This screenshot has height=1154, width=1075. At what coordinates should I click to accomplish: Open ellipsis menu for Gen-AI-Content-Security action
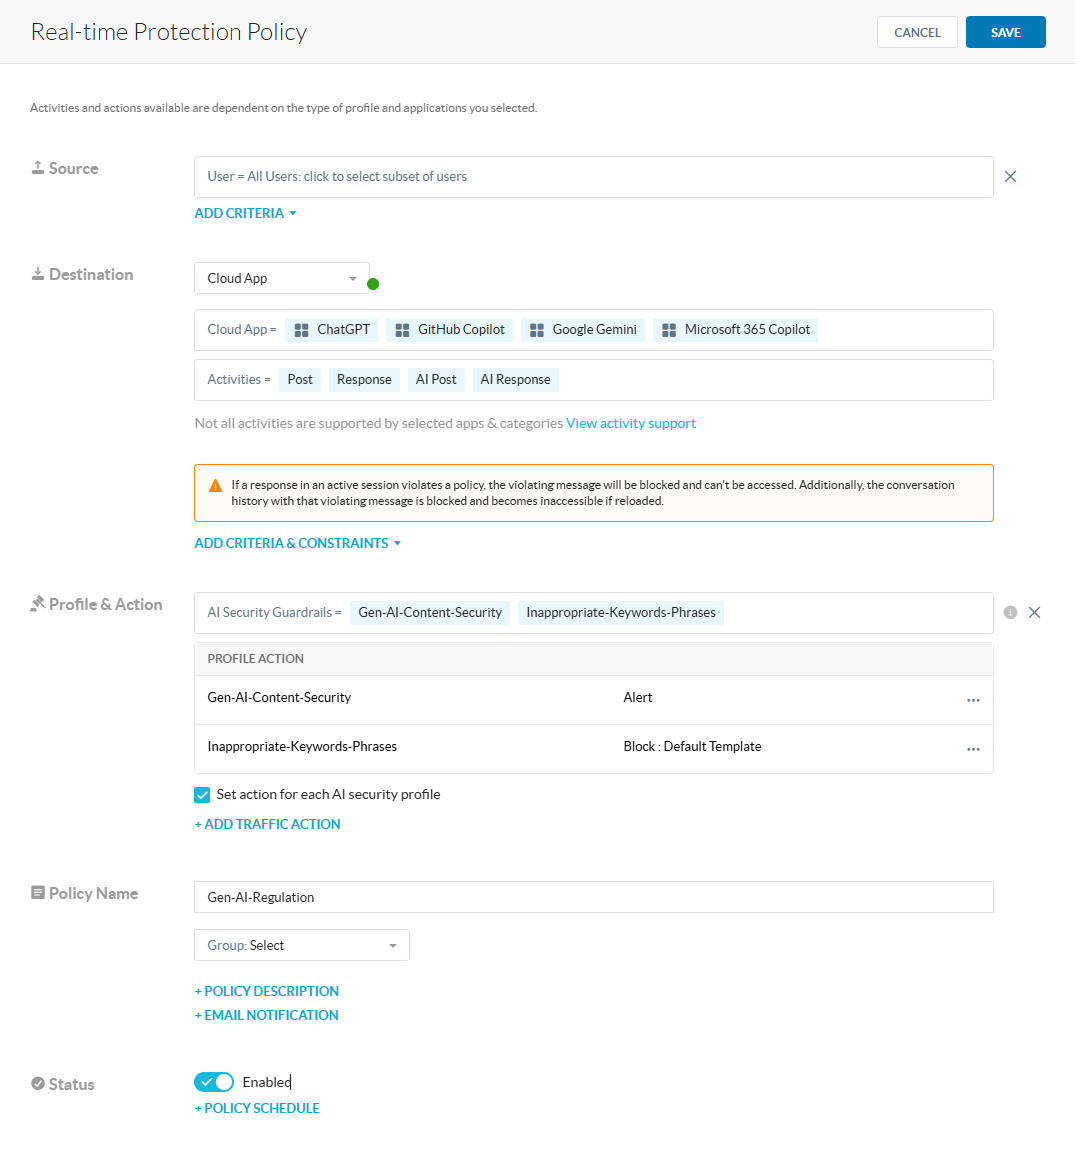coord(973,700)
